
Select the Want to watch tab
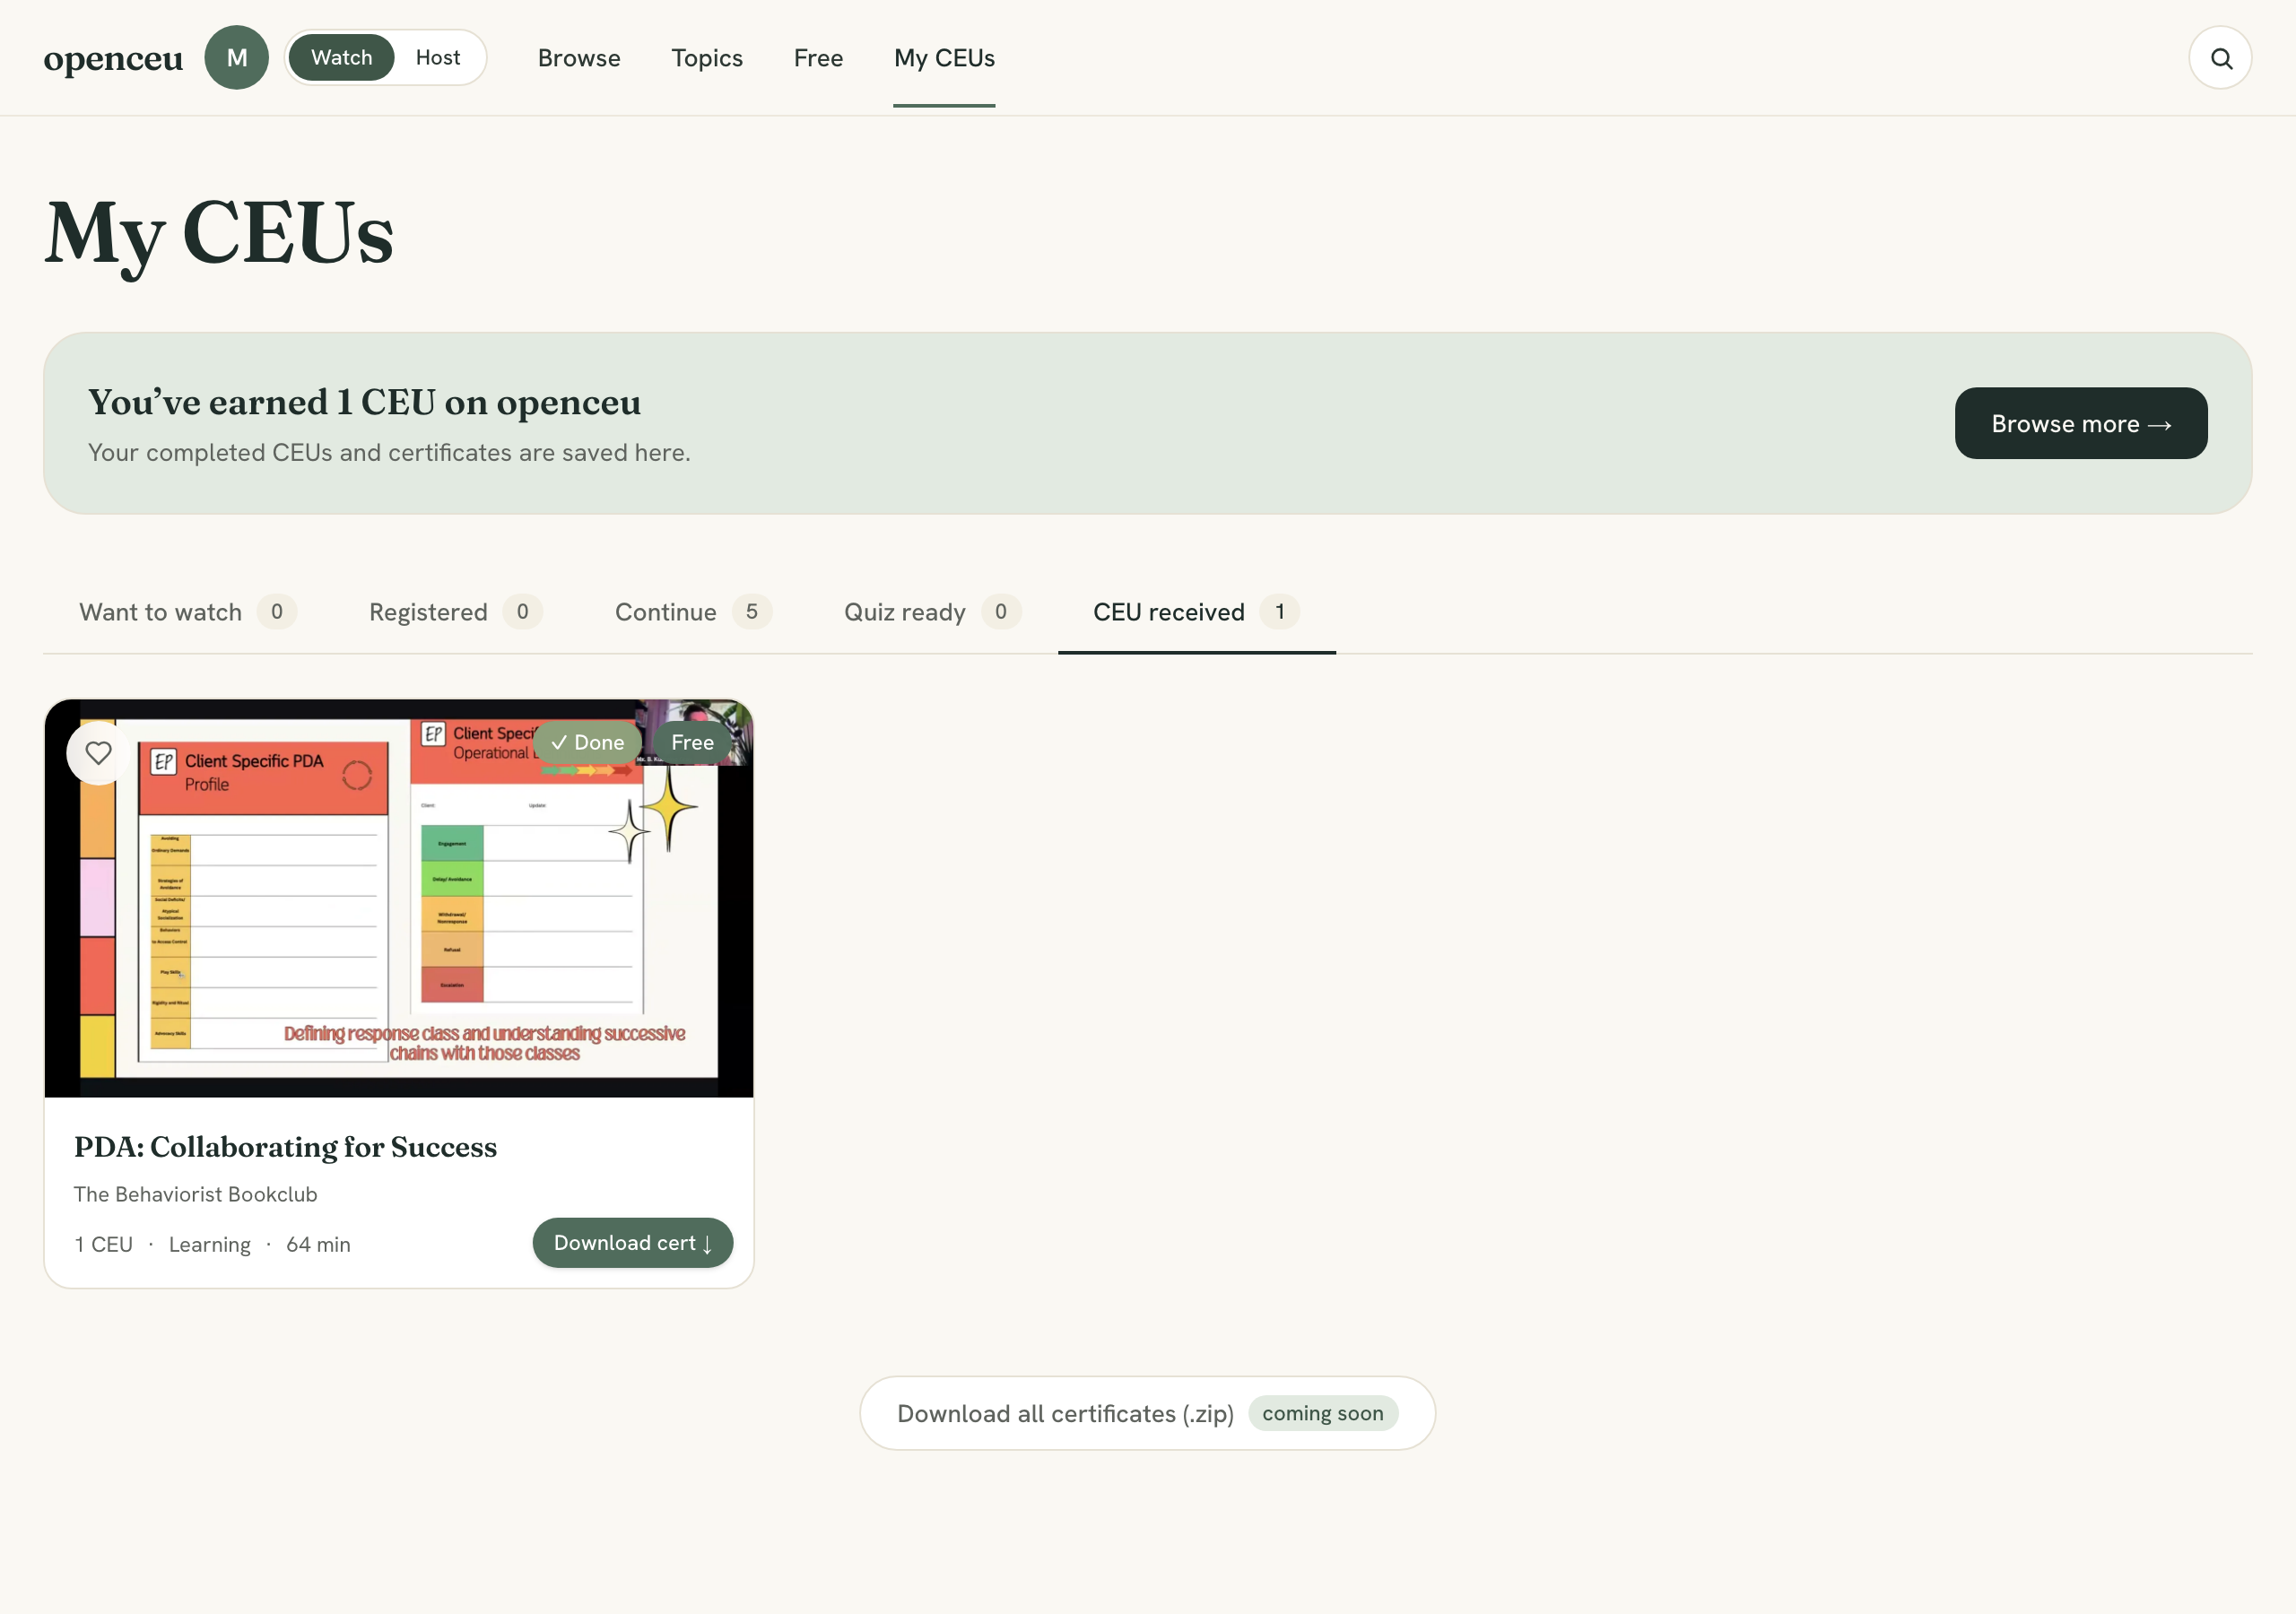(187, 612)
